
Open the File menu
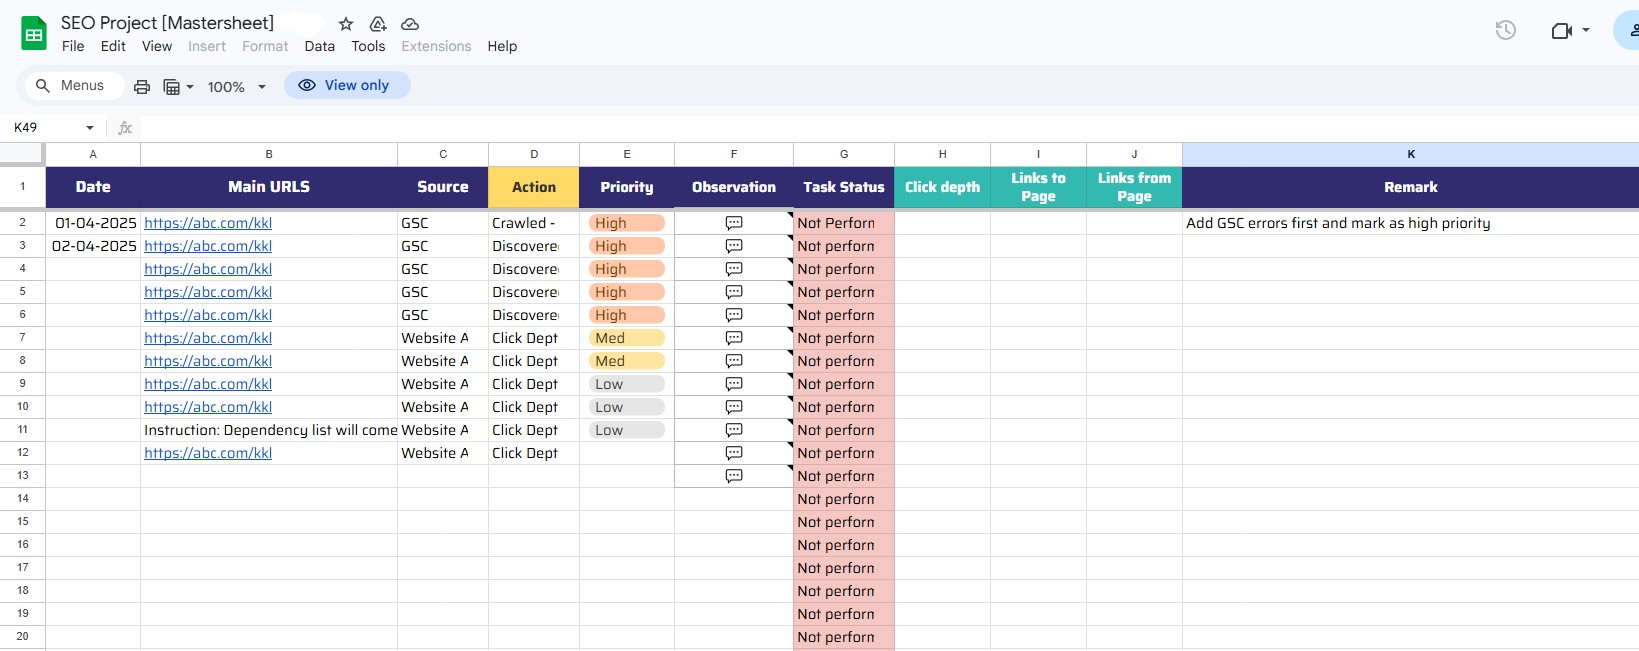(x=73, y=46)
